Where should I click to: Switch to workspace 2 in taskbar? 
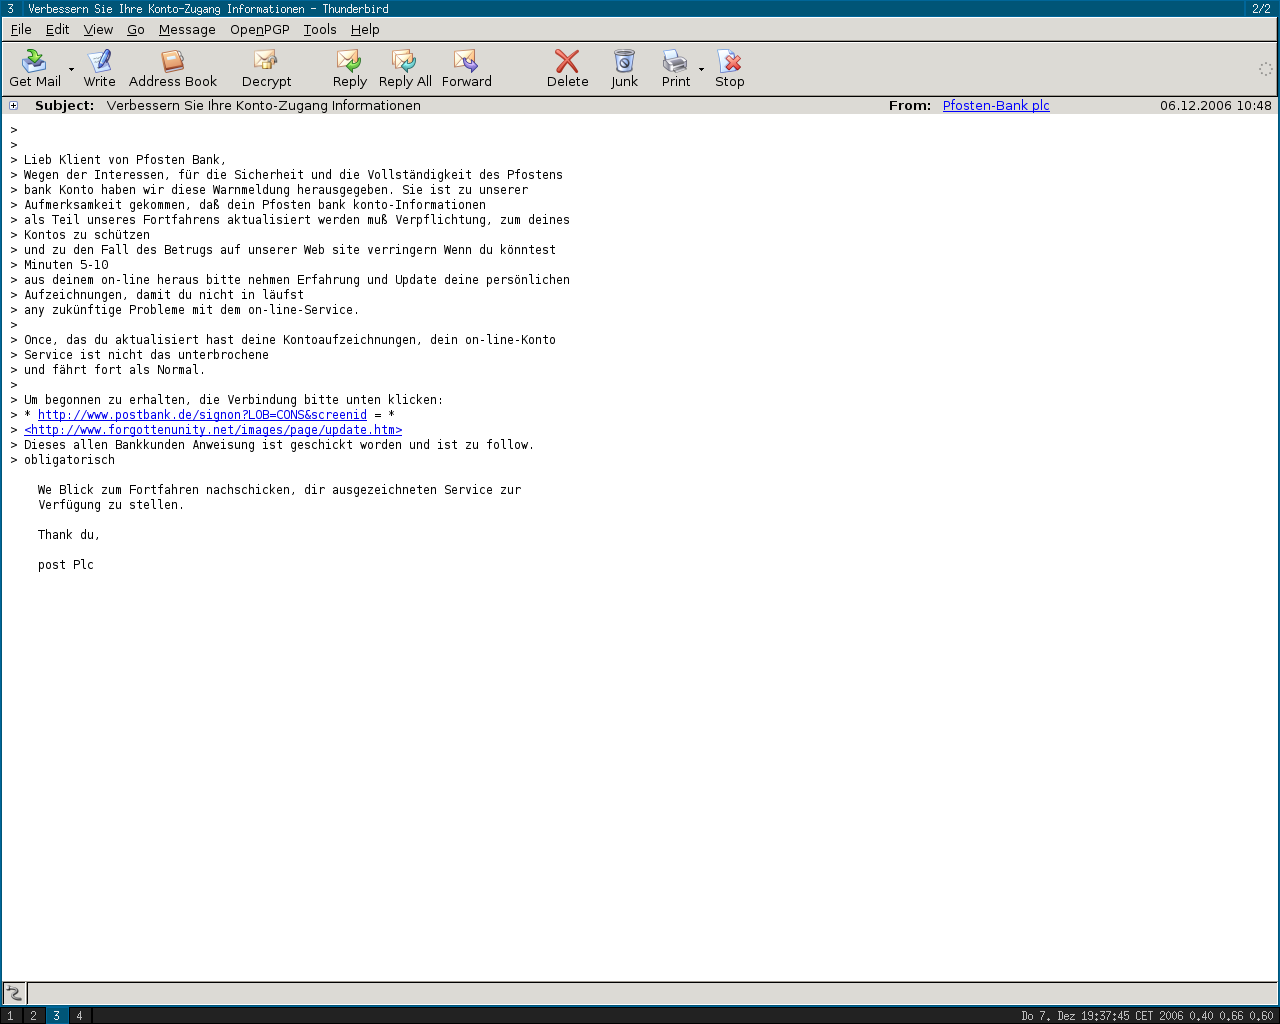coord(33,1016)
